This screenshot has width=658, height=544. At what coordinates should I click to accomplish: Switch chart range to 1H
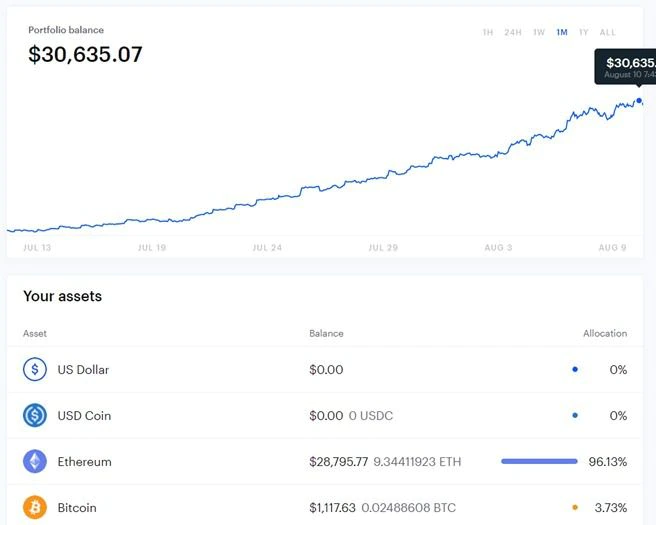click(x=488, y=32)
